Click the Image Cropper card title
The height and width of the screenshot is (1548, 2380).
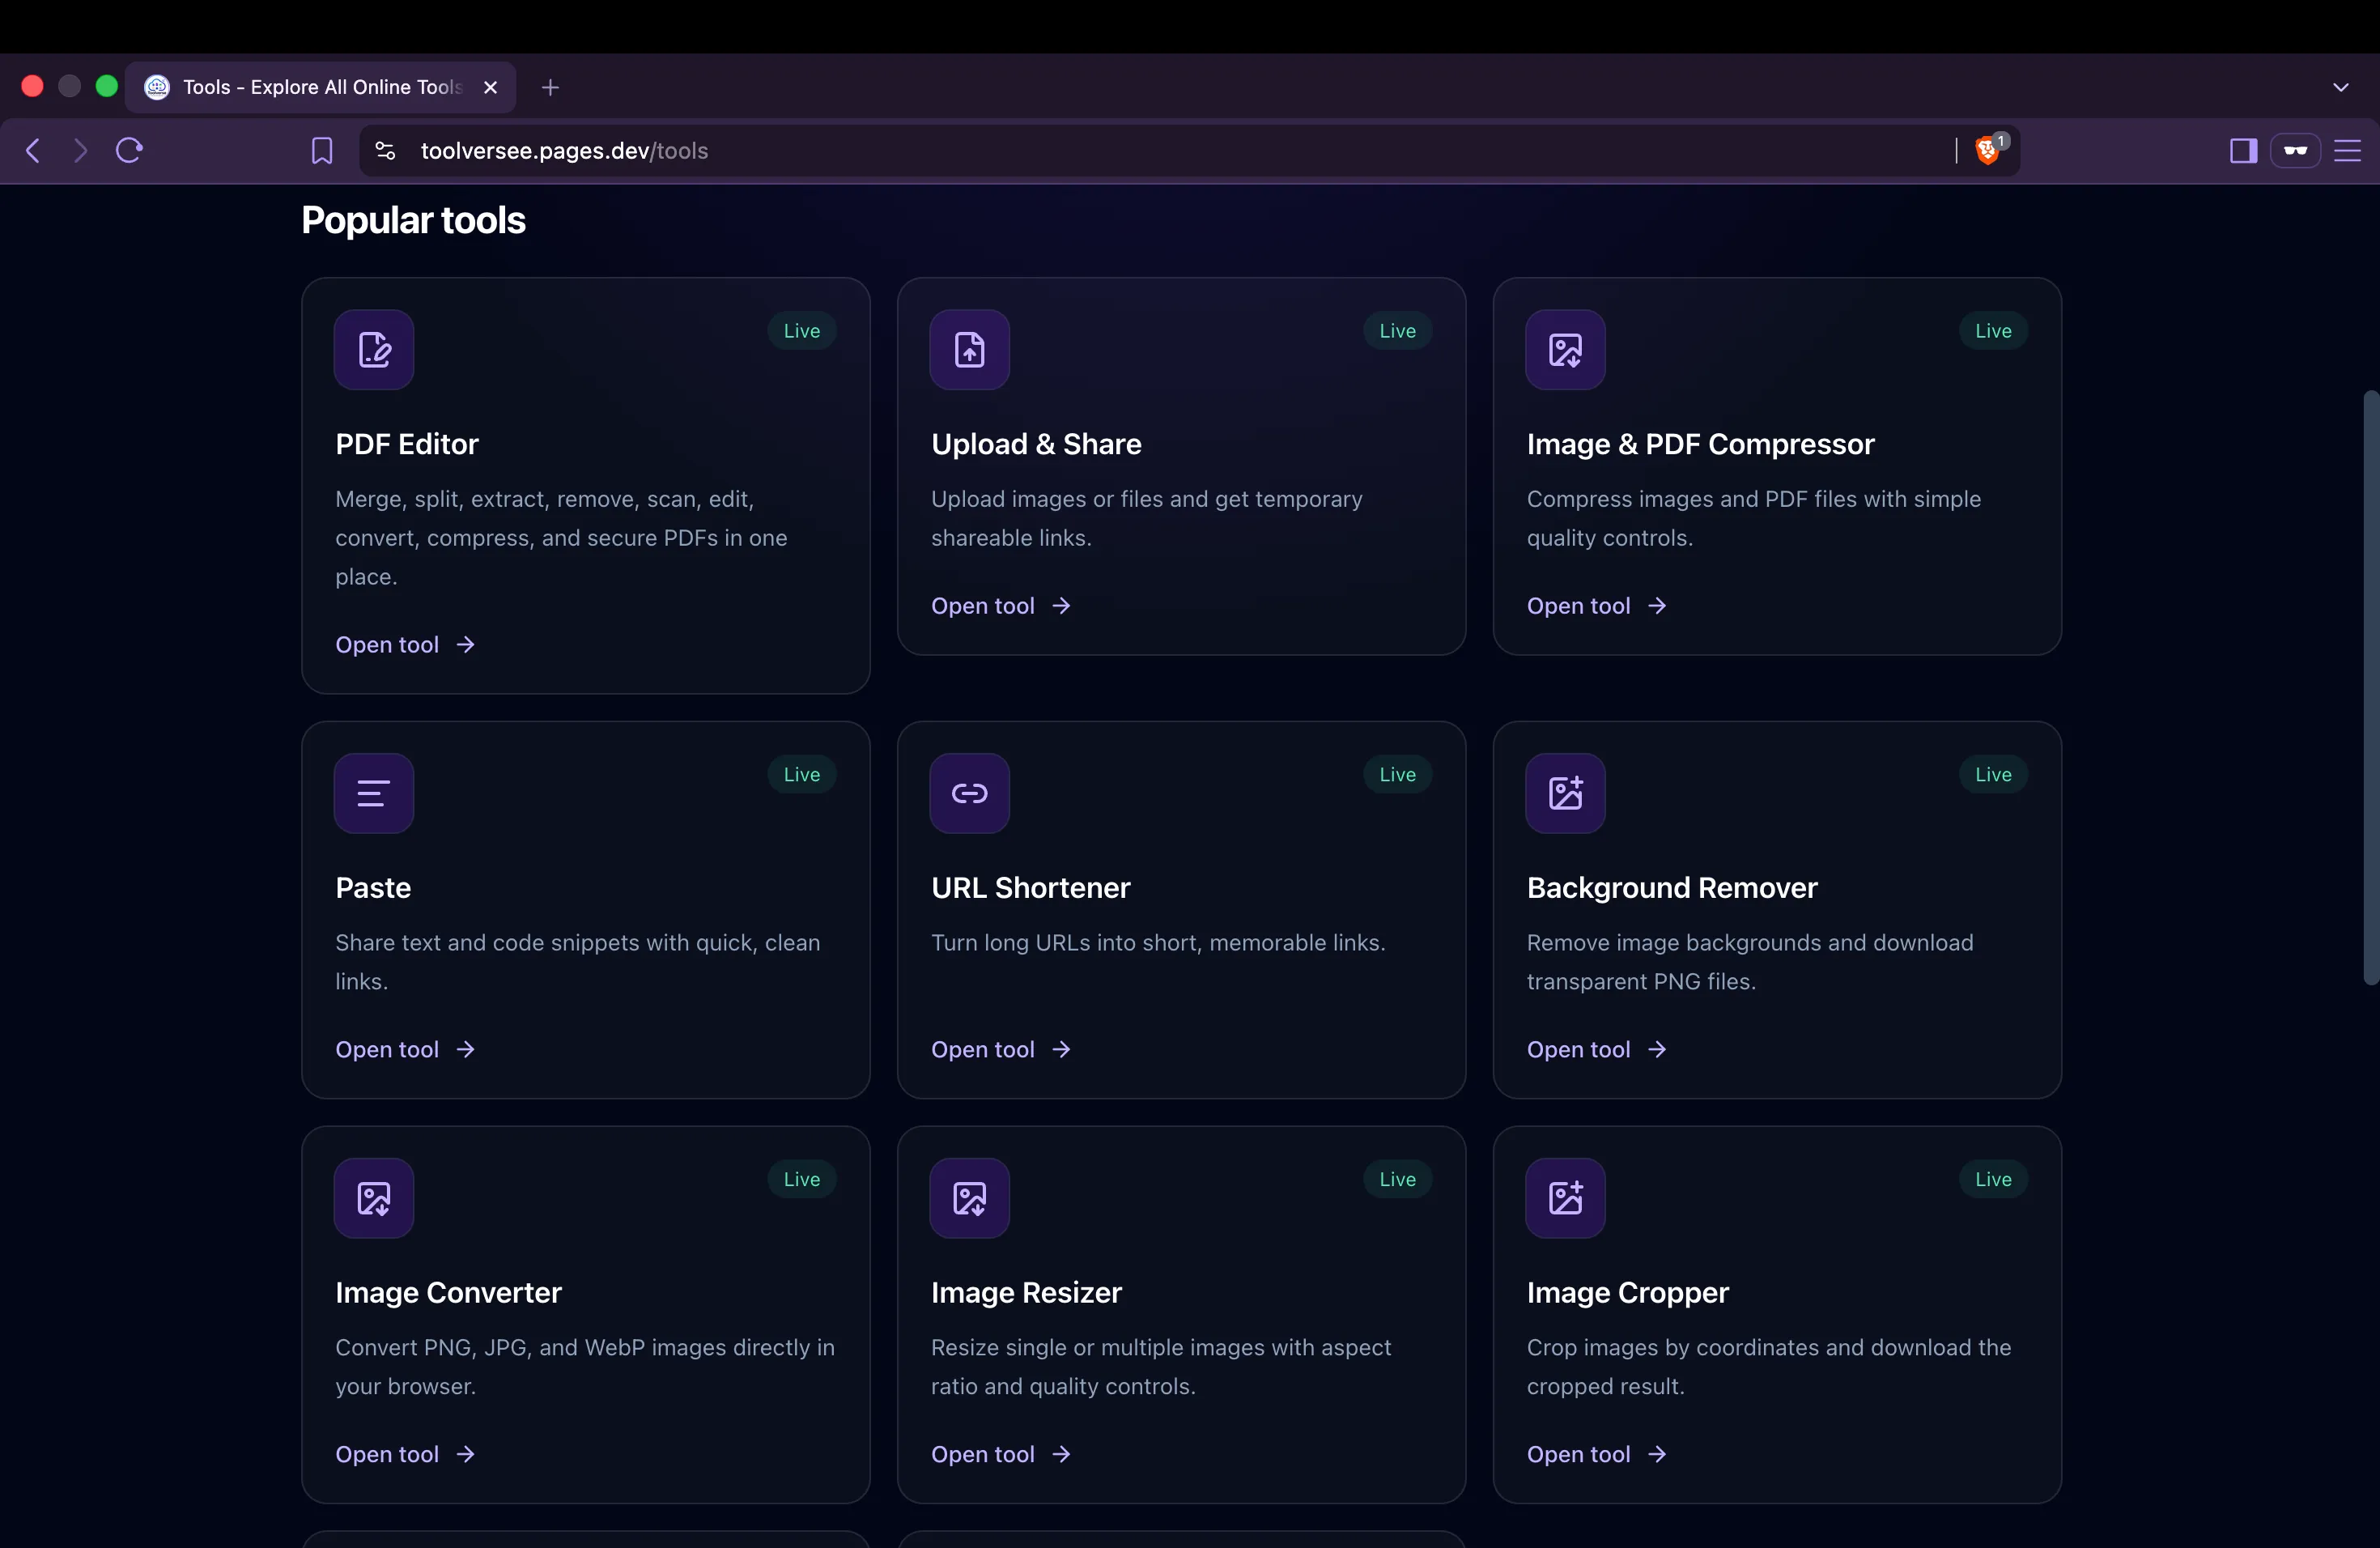[x=1627, y=1293]
